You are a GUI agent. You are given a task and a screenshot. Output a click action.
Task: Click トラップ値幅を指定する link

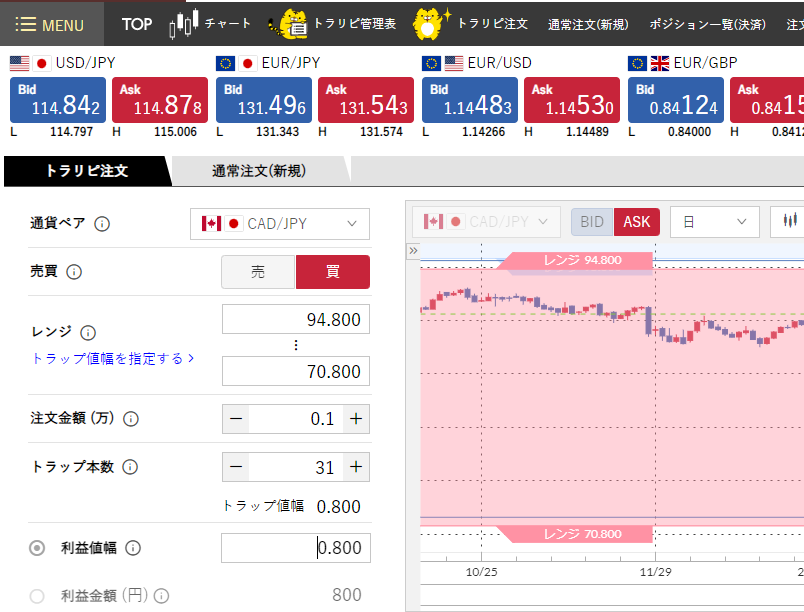click(113, 358)
